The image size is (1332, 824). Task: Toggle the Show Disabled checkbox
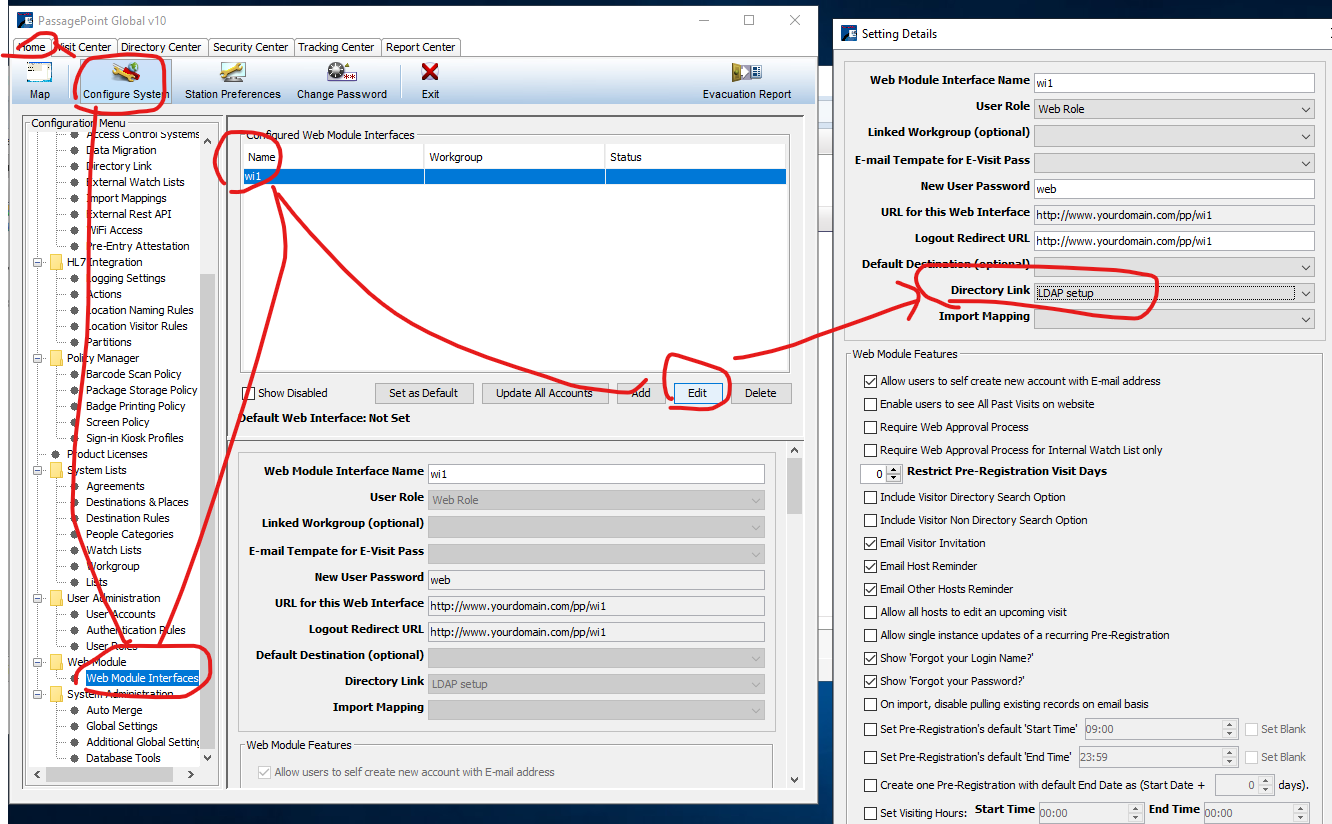click(250, 393)
